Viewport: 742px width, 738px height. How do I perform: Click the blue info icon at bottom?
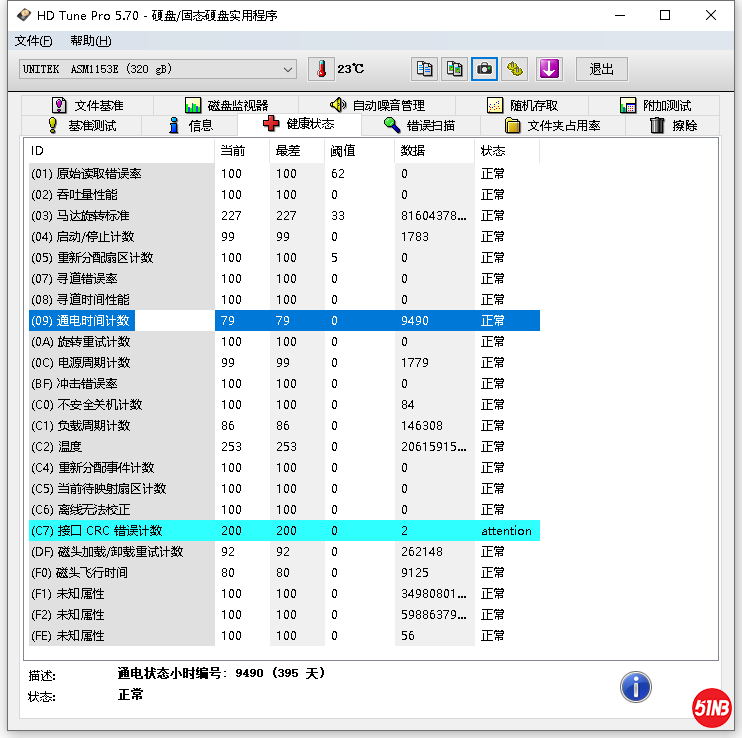[x=636, y=686]
